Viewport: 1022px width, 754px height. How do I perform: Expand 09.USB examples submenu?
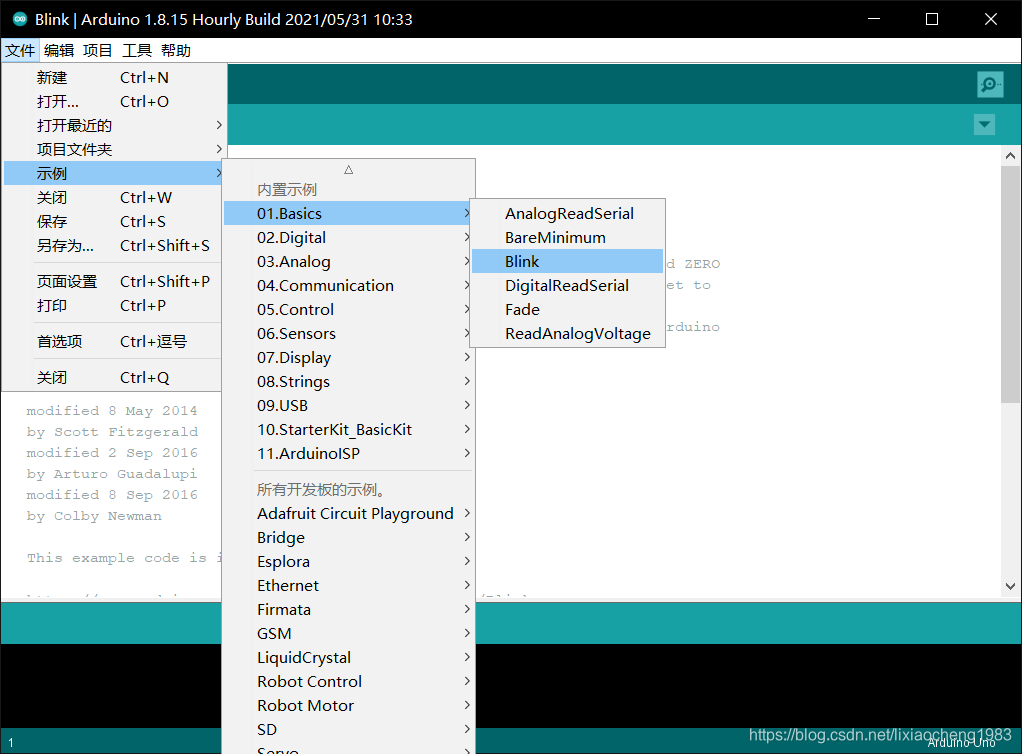click(348, 405)
